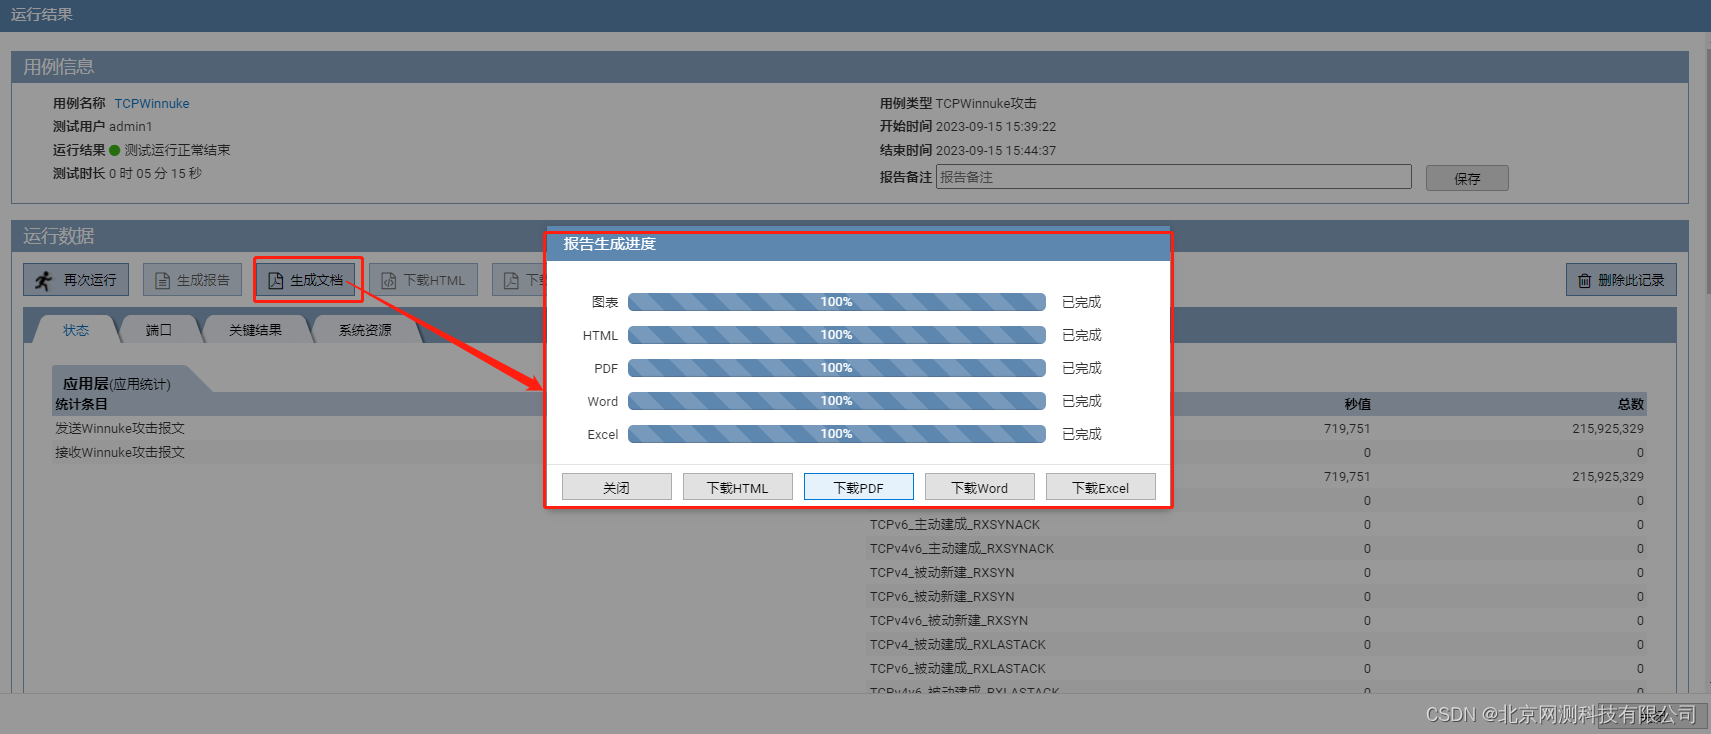Click the TCPv4v6_主动建成_RXSYNACK row
1711x734 pixels.
tap(1257, 548)
